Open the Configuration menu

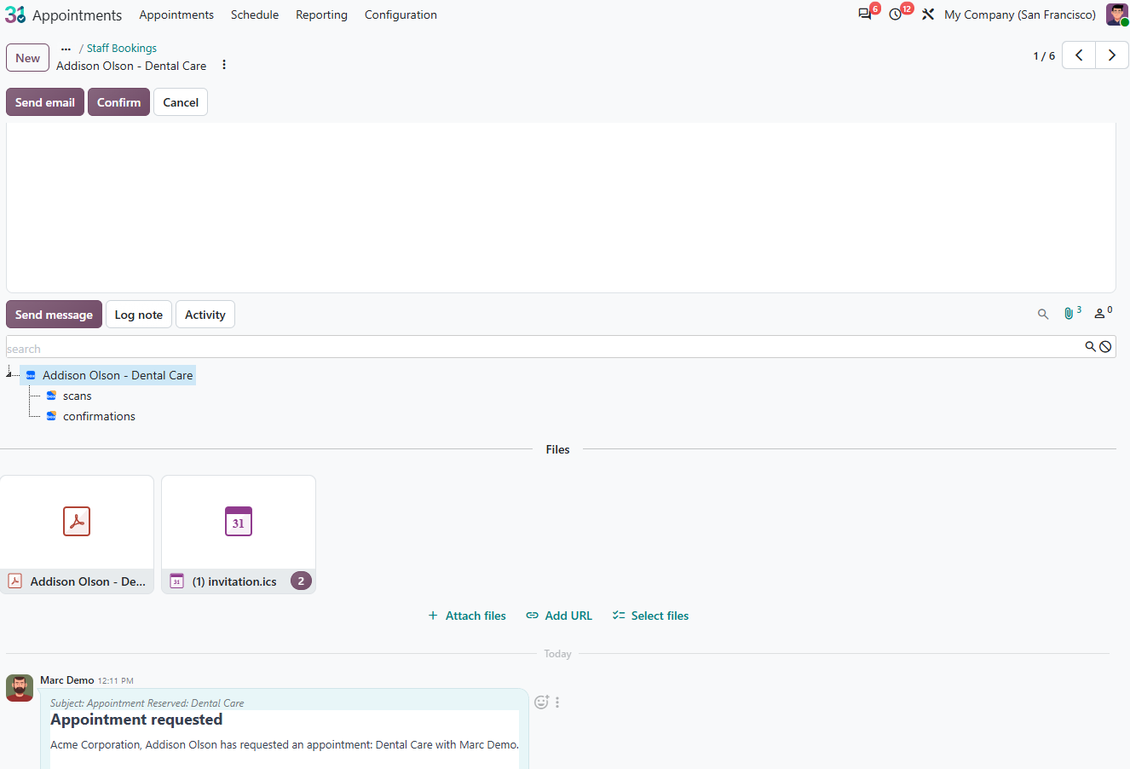point(401,14)
